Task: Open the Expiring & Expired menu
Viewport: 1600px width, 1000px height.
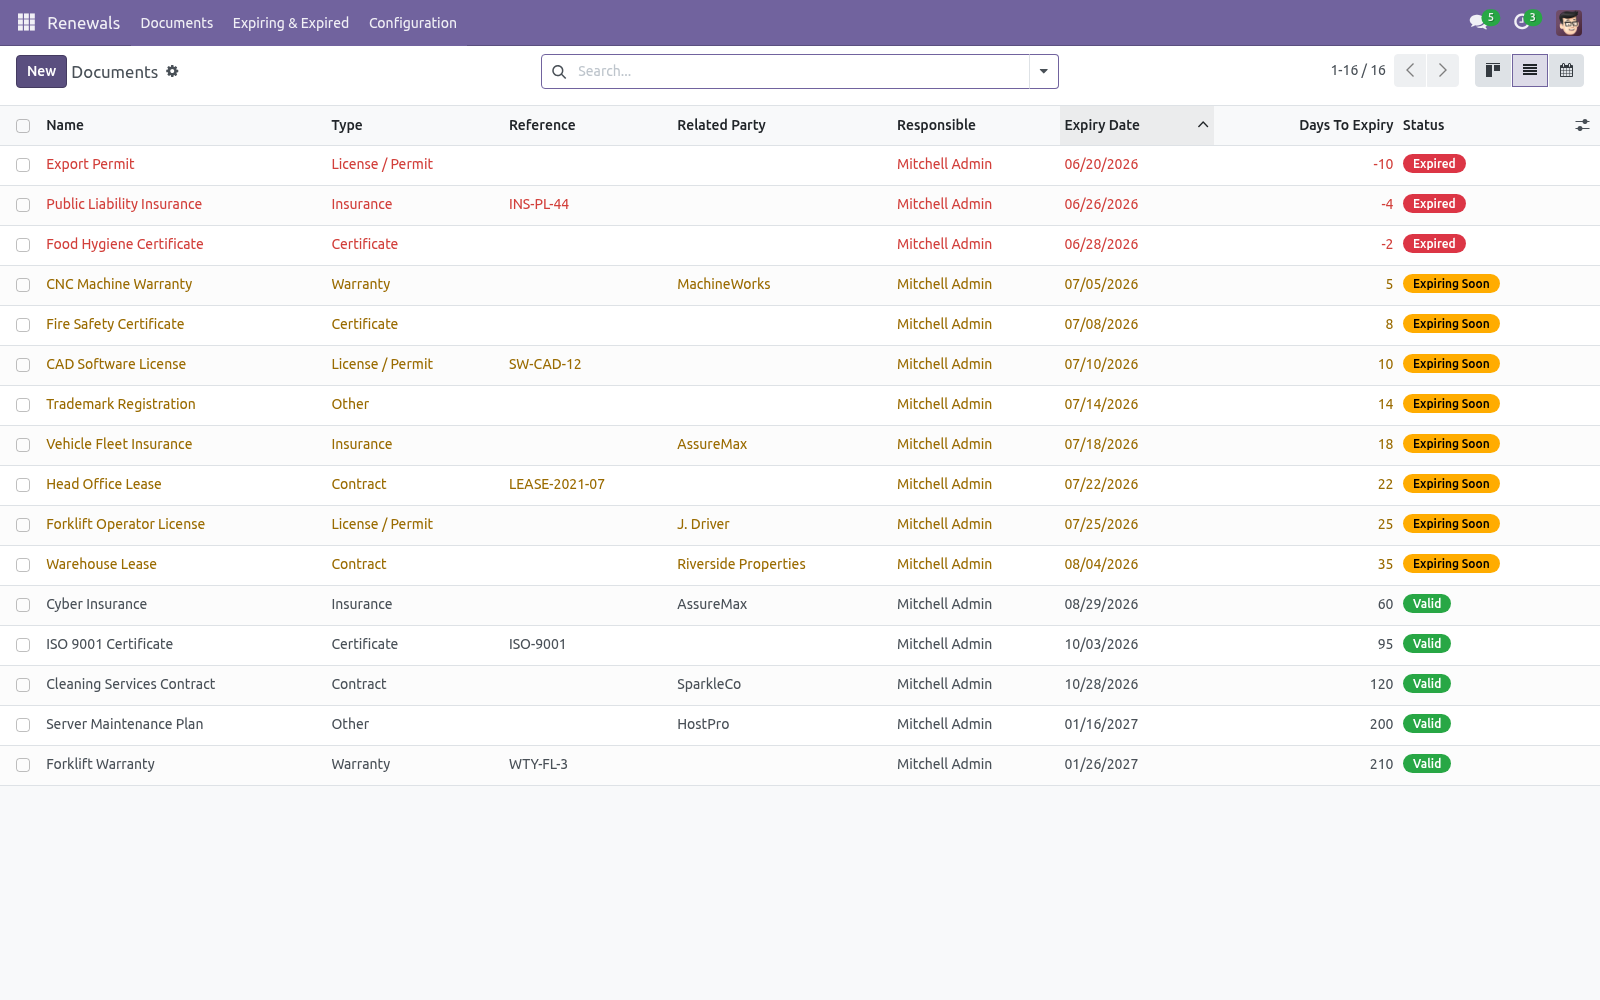Action: (291, 23)
